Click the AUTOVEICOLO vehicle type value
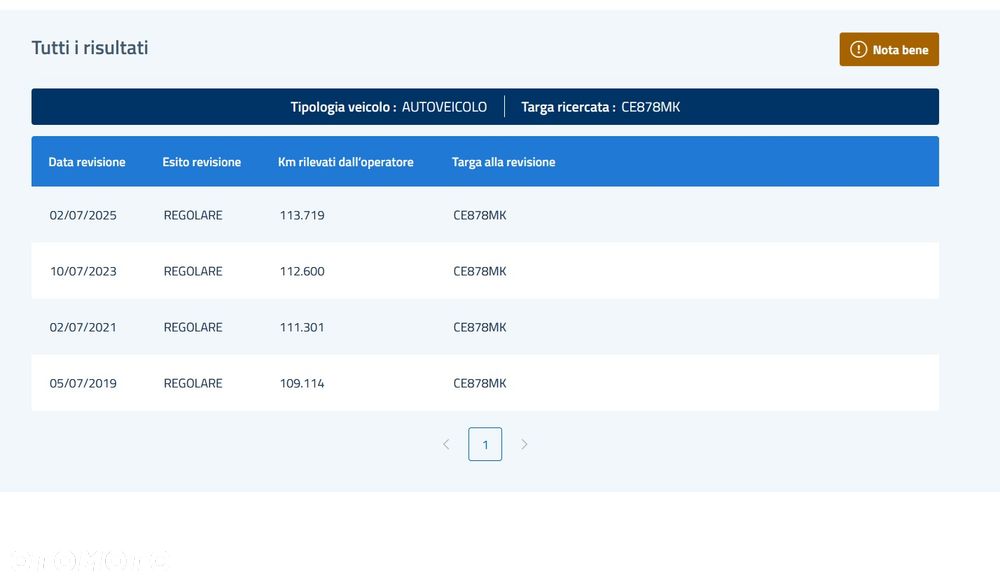Screen dimensions: 1000x581 pos(445,107)
